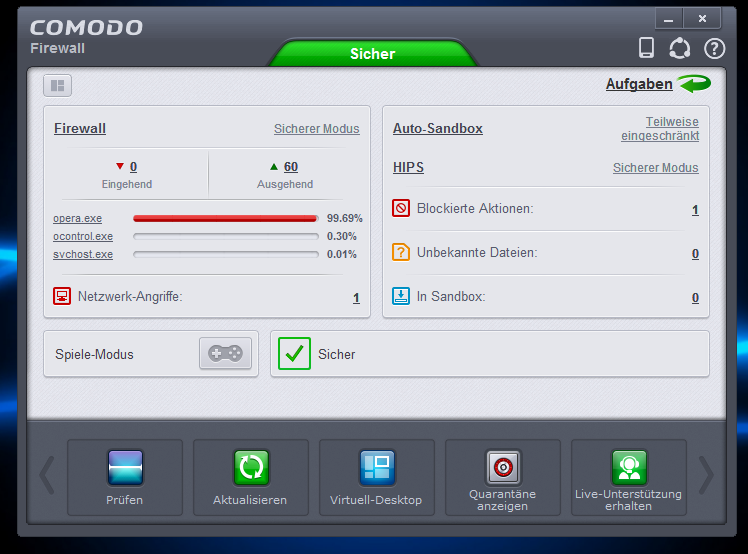Open Netzwerk-Angriffe count 1

click(x=356, y=298)
